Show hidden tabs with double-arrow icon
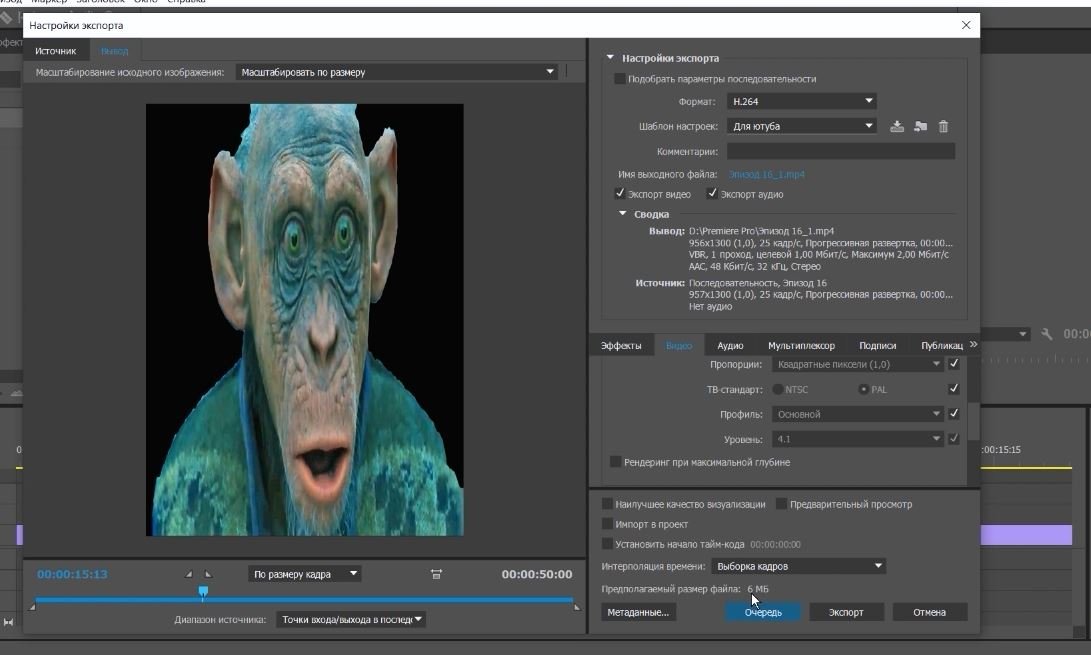 click(x=973, y=345)
